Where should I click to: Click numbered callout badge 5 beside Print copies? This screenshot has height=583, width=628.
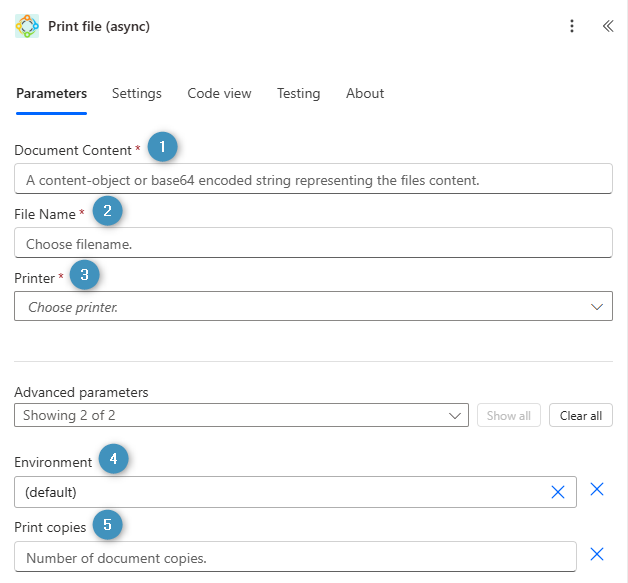[x=108, y=524]
